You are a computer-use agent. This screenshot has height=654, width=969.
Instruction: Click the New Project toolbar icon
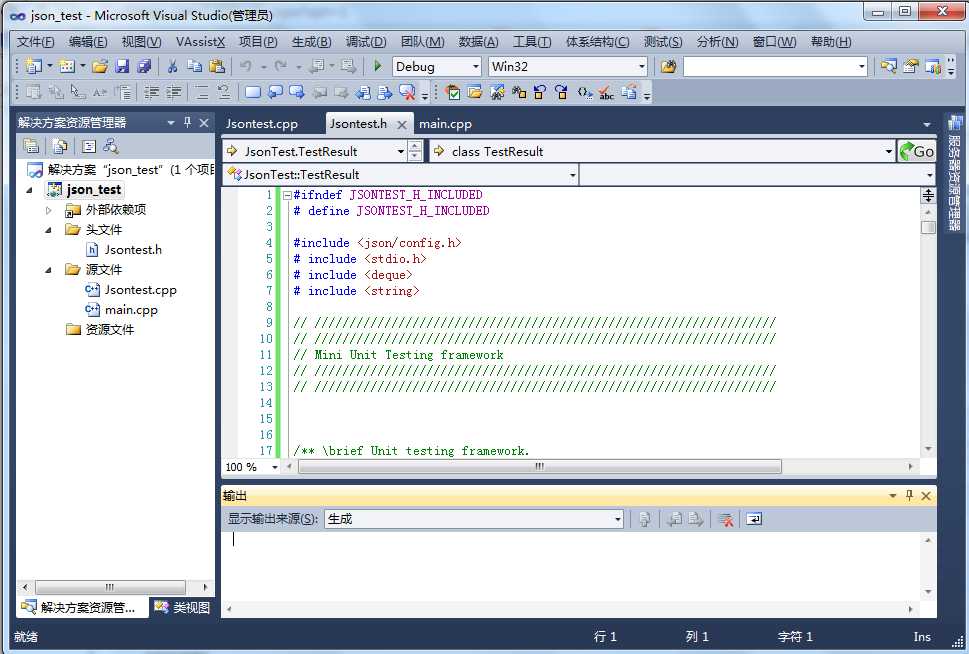coord(35,66)
